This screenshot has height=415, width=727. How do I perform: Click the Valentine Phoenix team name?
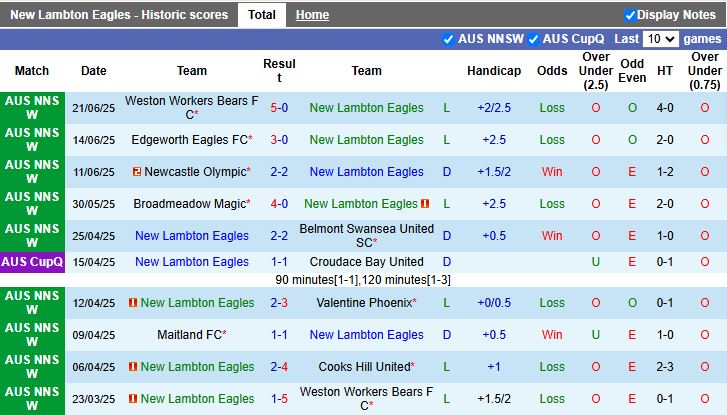(364, 303)
